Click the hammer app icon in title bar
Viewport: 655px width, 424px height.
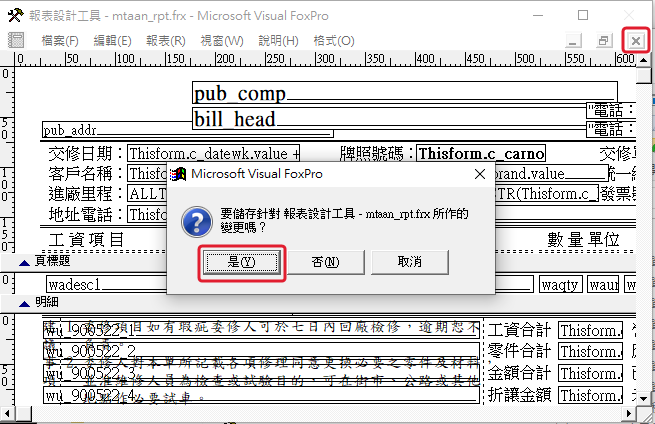15,15
